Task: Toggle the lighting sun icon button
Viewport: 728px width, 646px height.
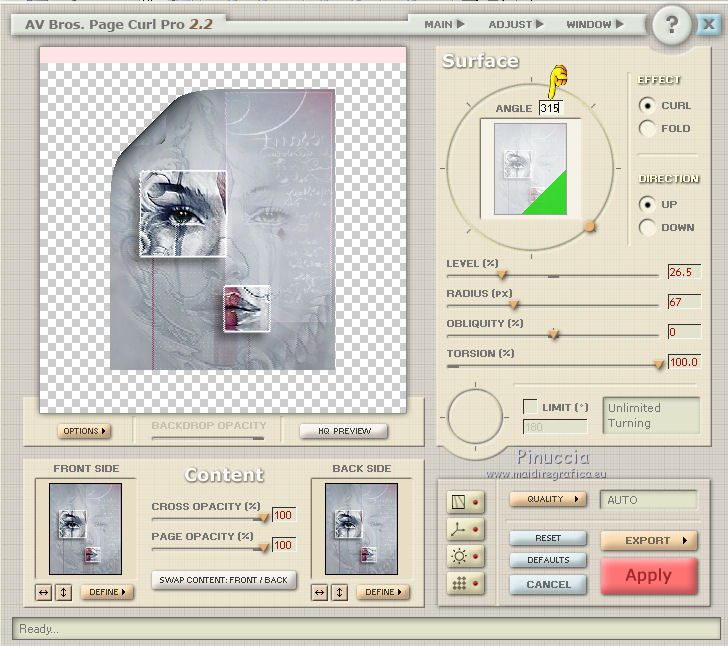Action: point(460,557)
